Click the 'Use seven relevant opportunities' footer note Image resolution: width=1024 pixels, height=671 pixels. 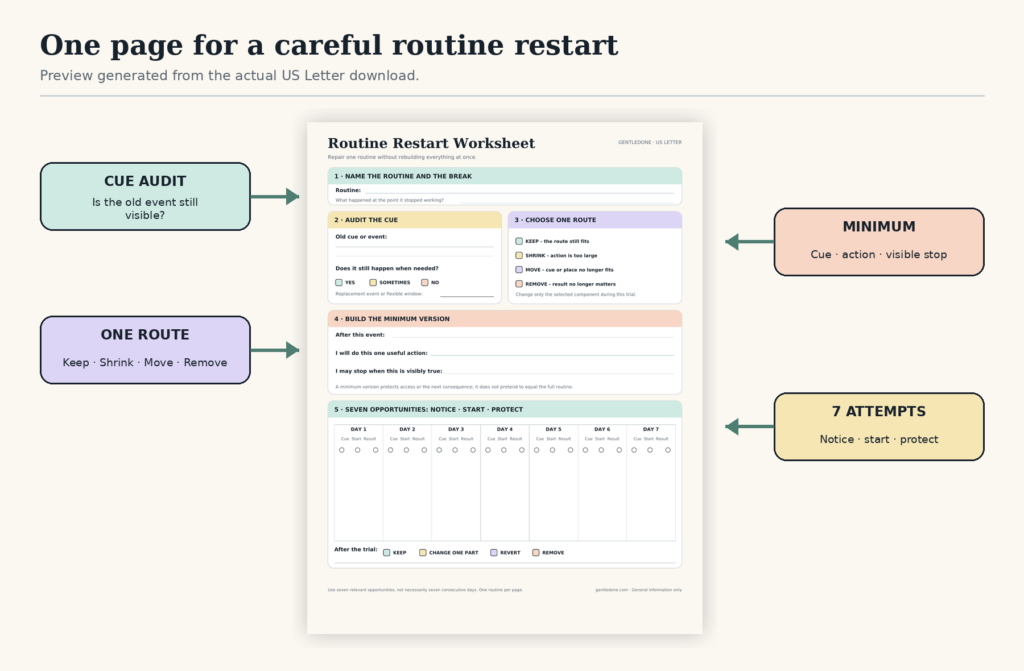tap(425, 590)
